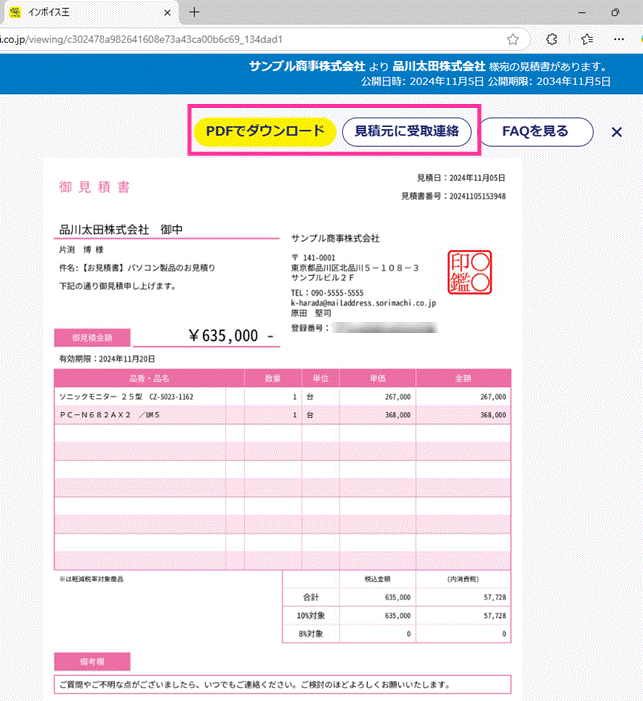Viewport: 643px width, 701px height.
Task: Click the 税込金額 subtotal header
Action: pyautogui.click(x=377, y=579)
